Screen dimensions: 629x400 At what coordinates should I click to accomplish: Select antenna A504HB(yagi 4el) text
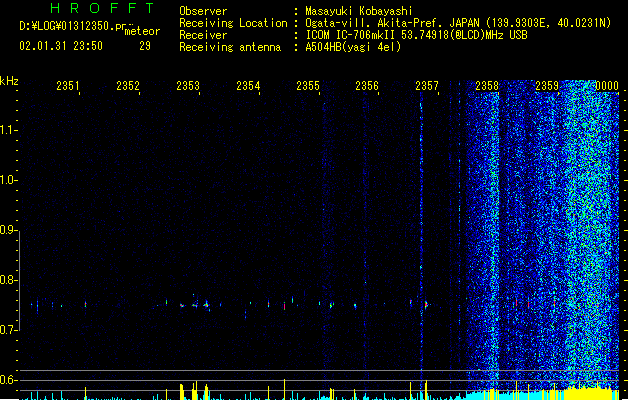tap(353, 47)
